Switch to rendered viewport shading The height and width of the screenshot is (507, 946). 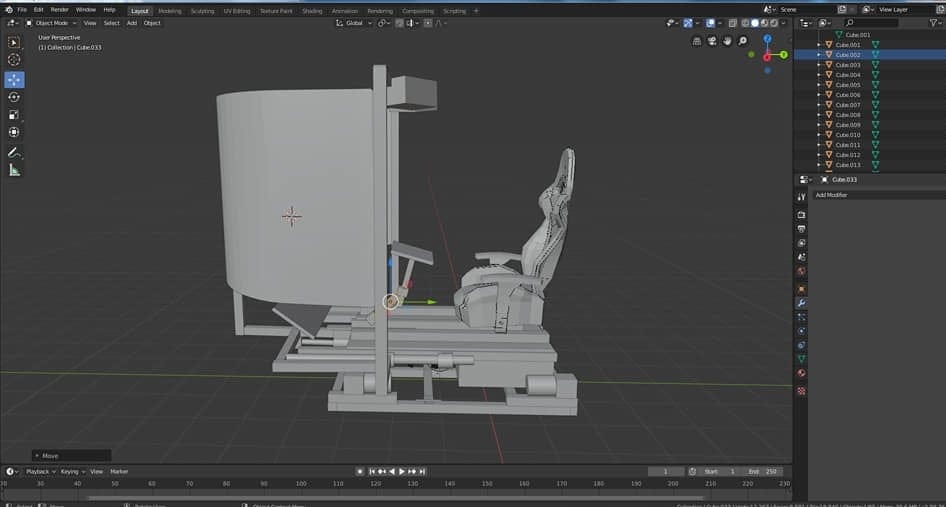tap(773, 23)
